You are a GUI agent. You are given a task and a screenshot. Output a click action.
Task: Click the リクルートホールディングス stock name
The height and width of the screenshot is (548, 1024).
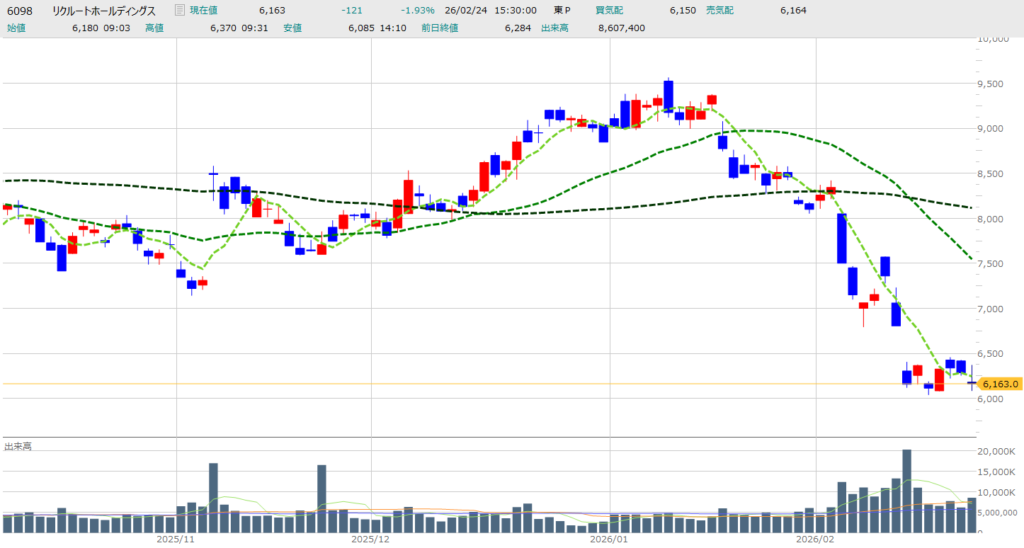click(104, 10)
